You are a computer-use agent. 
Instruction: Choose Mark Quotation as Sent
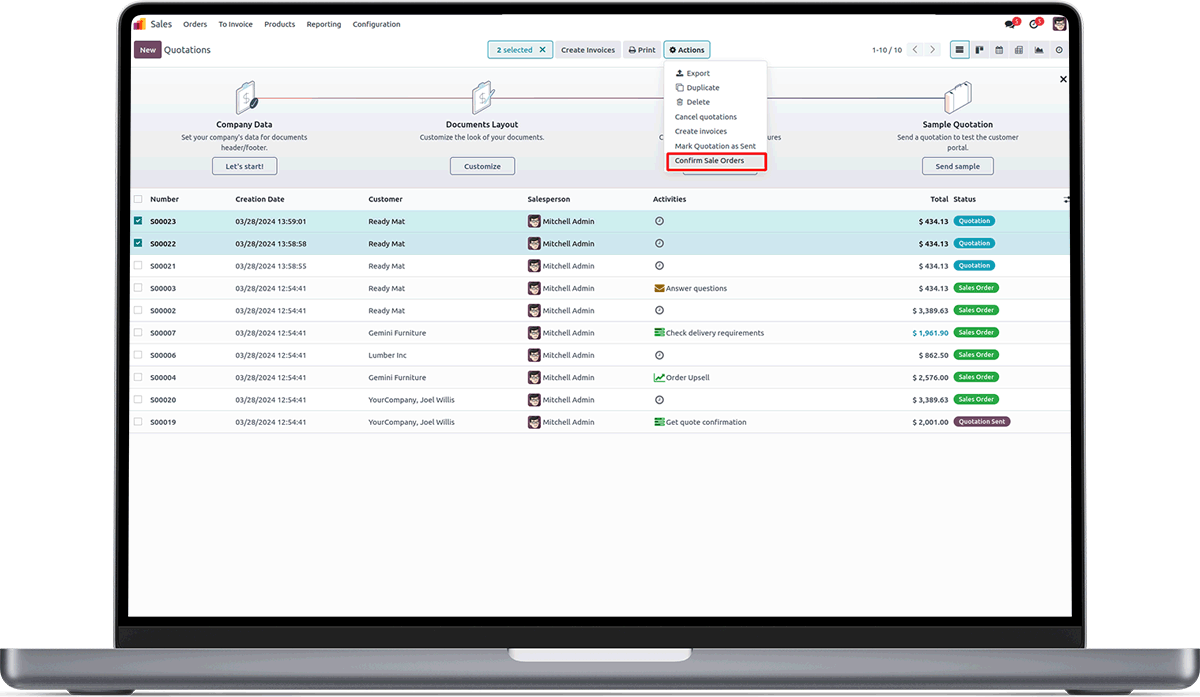pyautogui.click(x=715, y=146)
